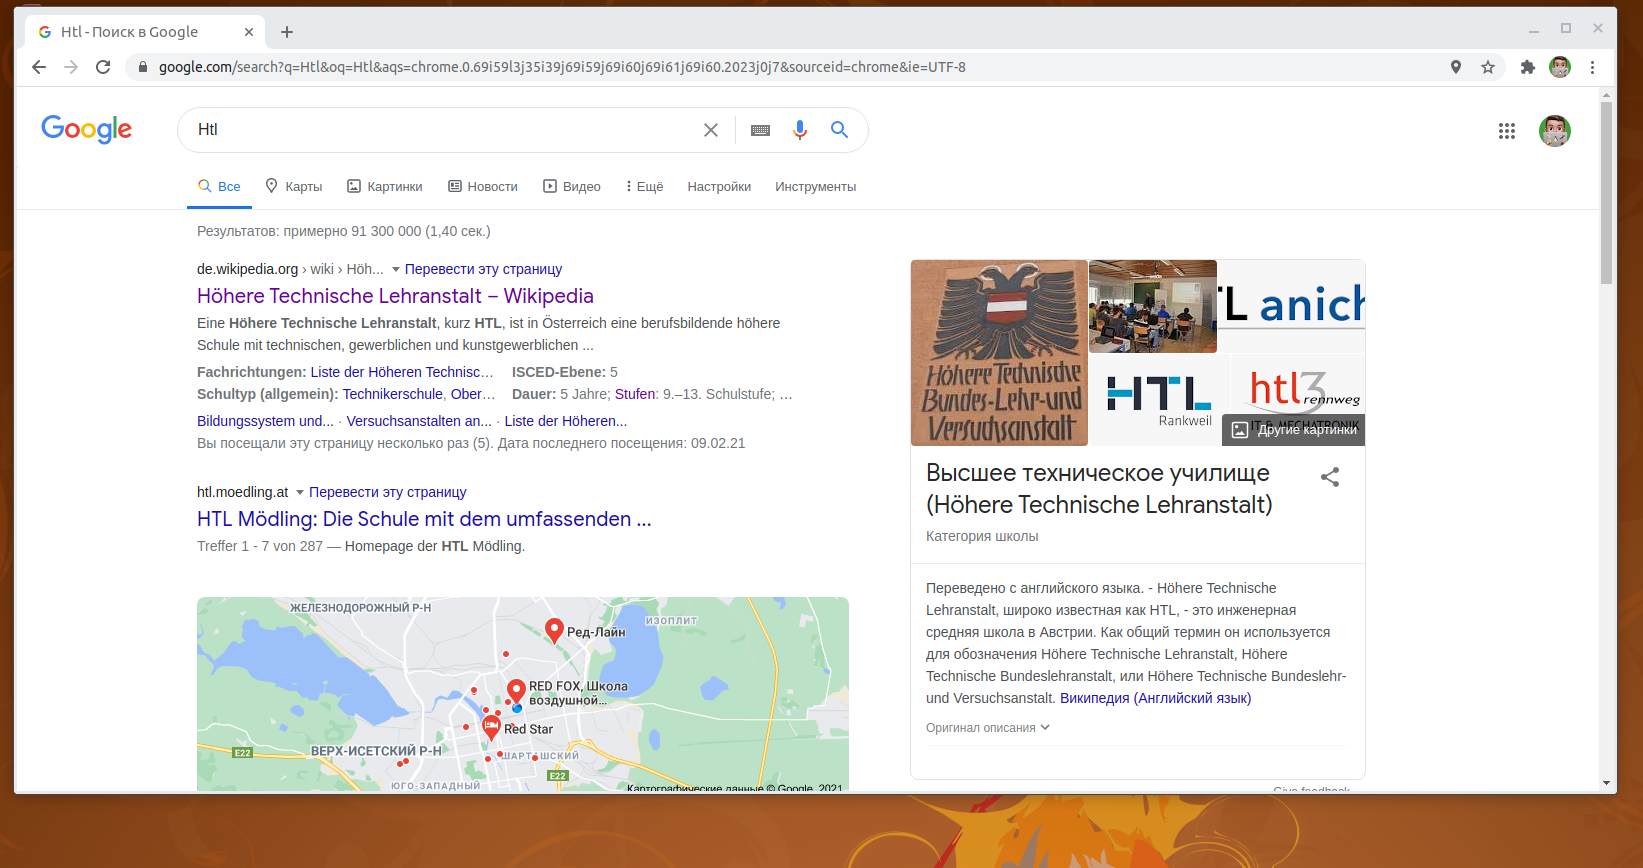Image resolution: width=1643 pixels, height=868 pixels.
Task: Submit search with magnifier icon
Action: point(839,130)
